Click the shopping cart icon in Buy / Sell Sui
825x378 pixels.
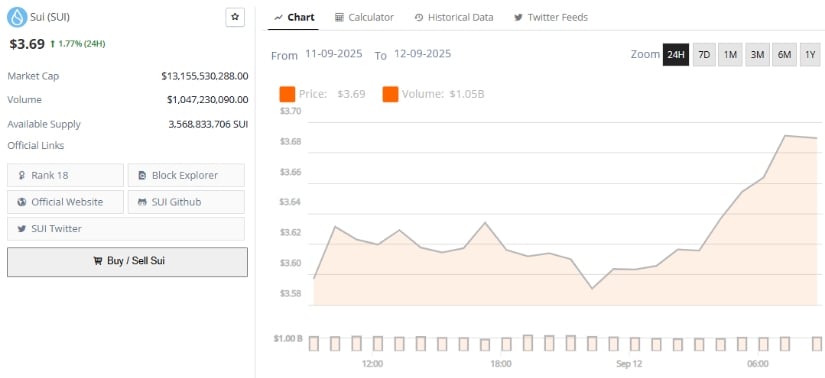97,261
